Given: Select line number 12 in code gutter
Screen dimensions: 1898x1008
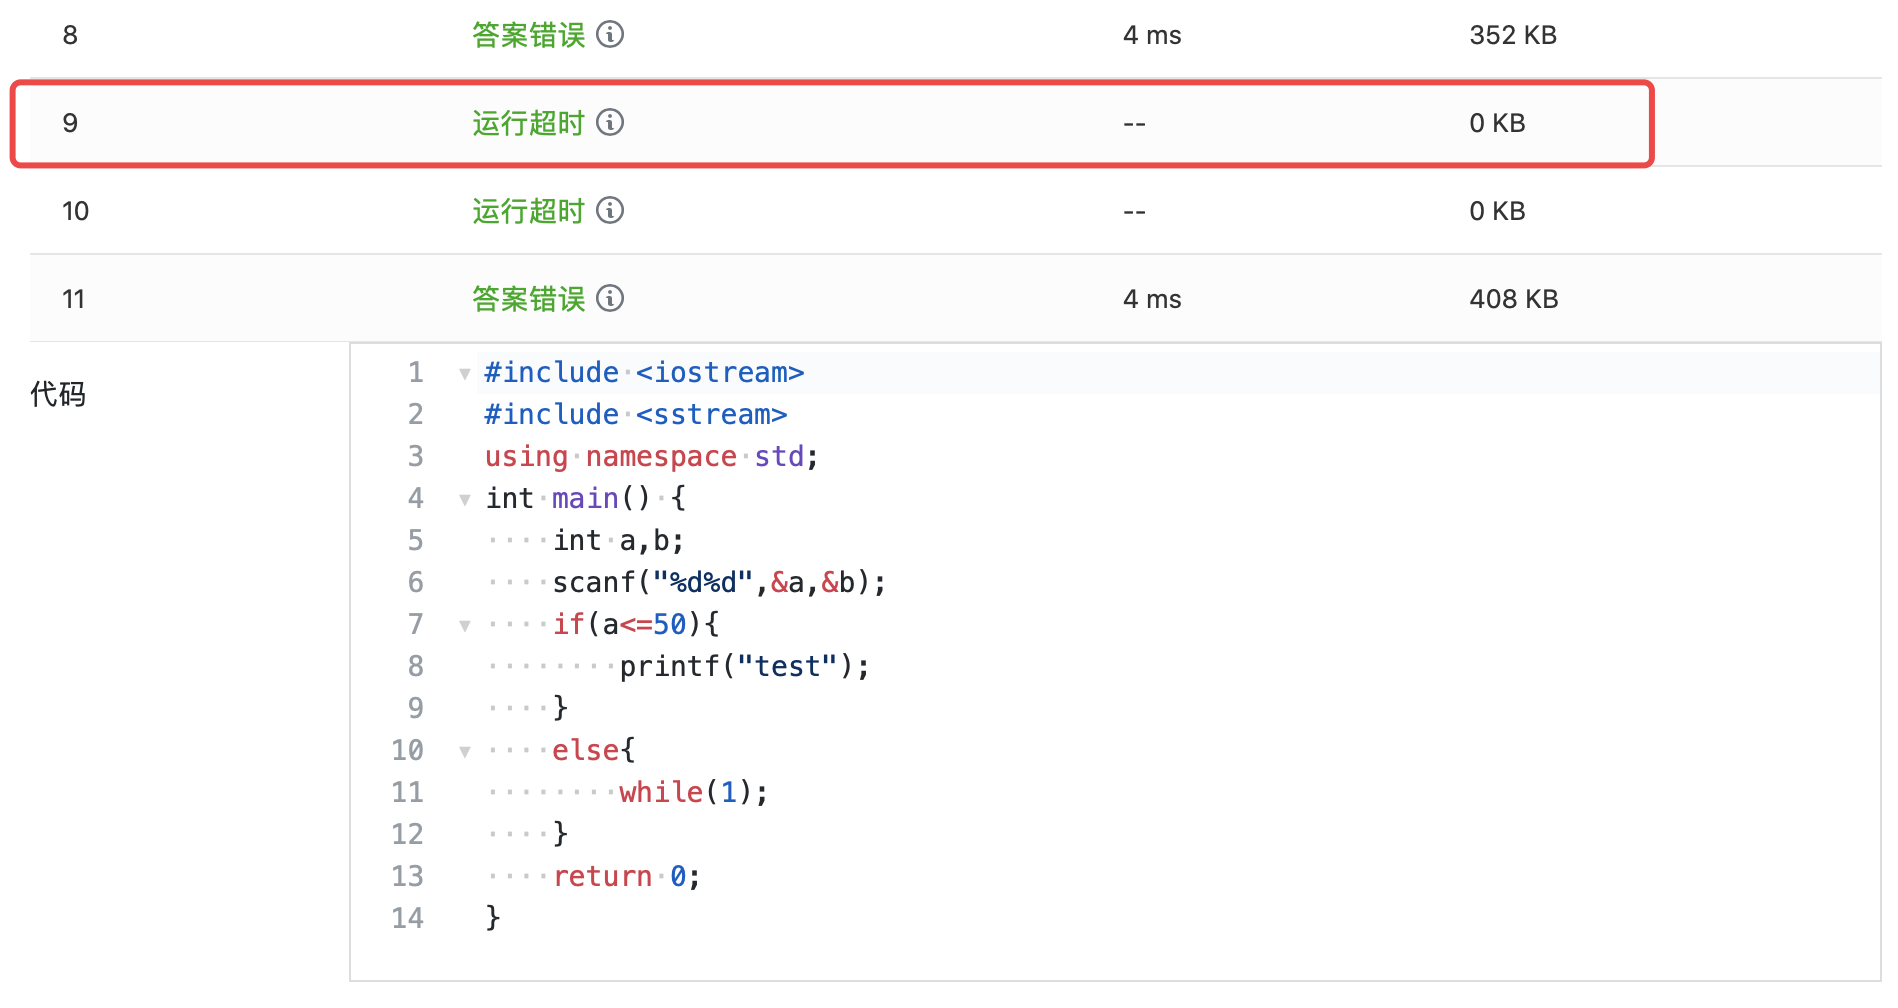Looking at the screenshot, I should click(x=408, y=834).
